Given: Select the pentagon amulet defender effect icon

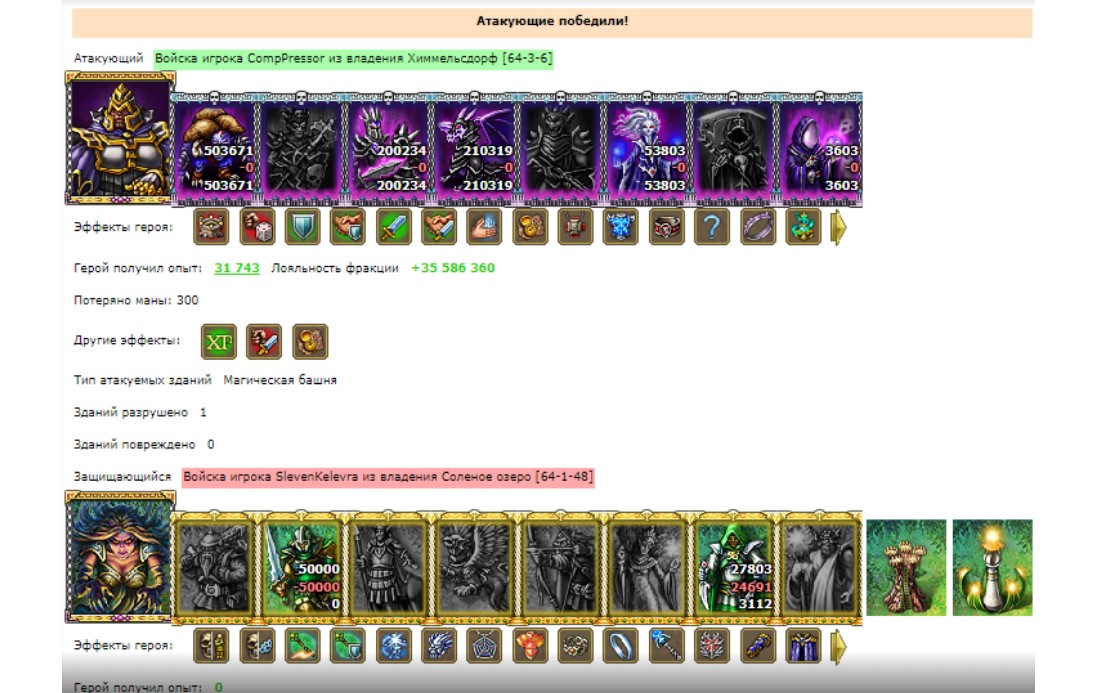Looking at the screenshot, I should [484, 645].
